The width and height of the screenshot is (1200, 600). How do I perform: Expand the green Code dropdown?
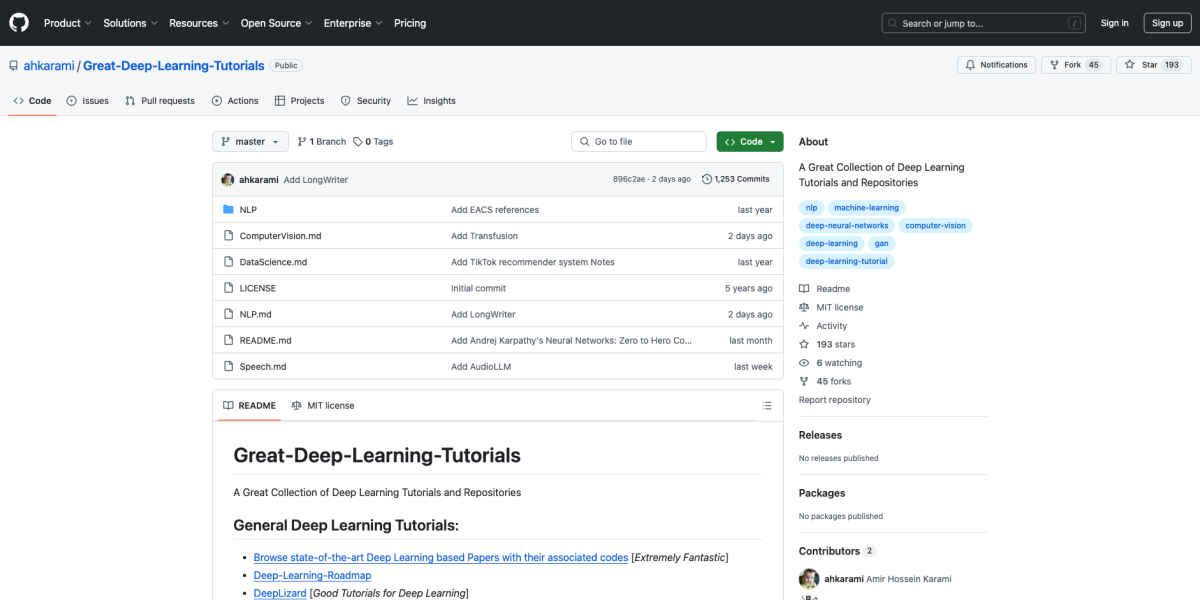pos(749,141)
